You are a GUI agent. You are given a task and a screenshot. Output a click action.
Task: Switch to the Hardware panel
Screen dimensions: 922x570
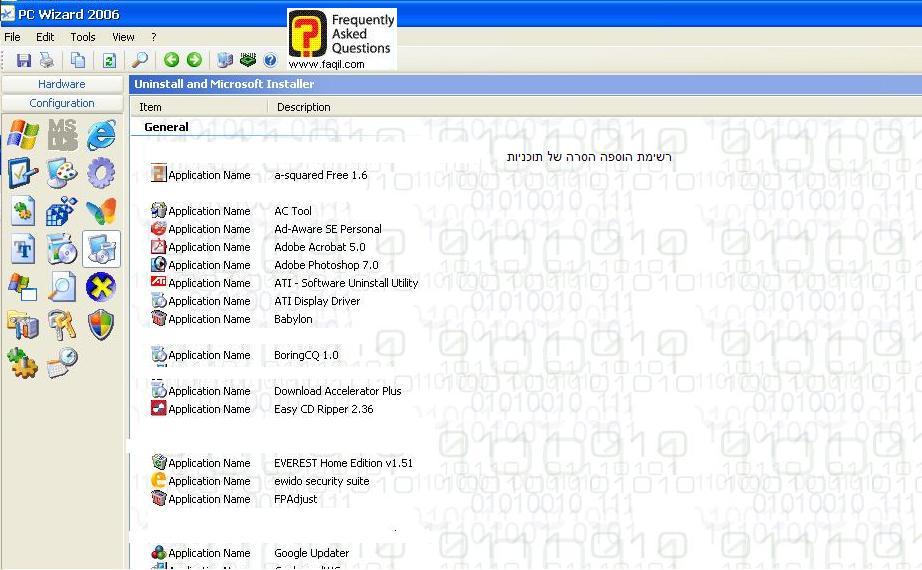62,84
